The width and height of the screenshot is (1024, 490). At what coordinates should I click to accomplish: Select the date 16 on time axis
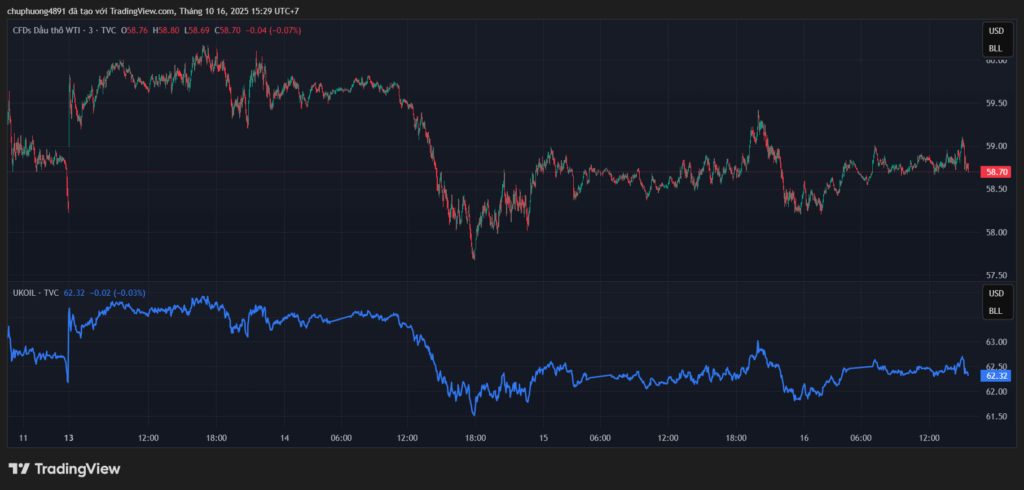[803, 438]
